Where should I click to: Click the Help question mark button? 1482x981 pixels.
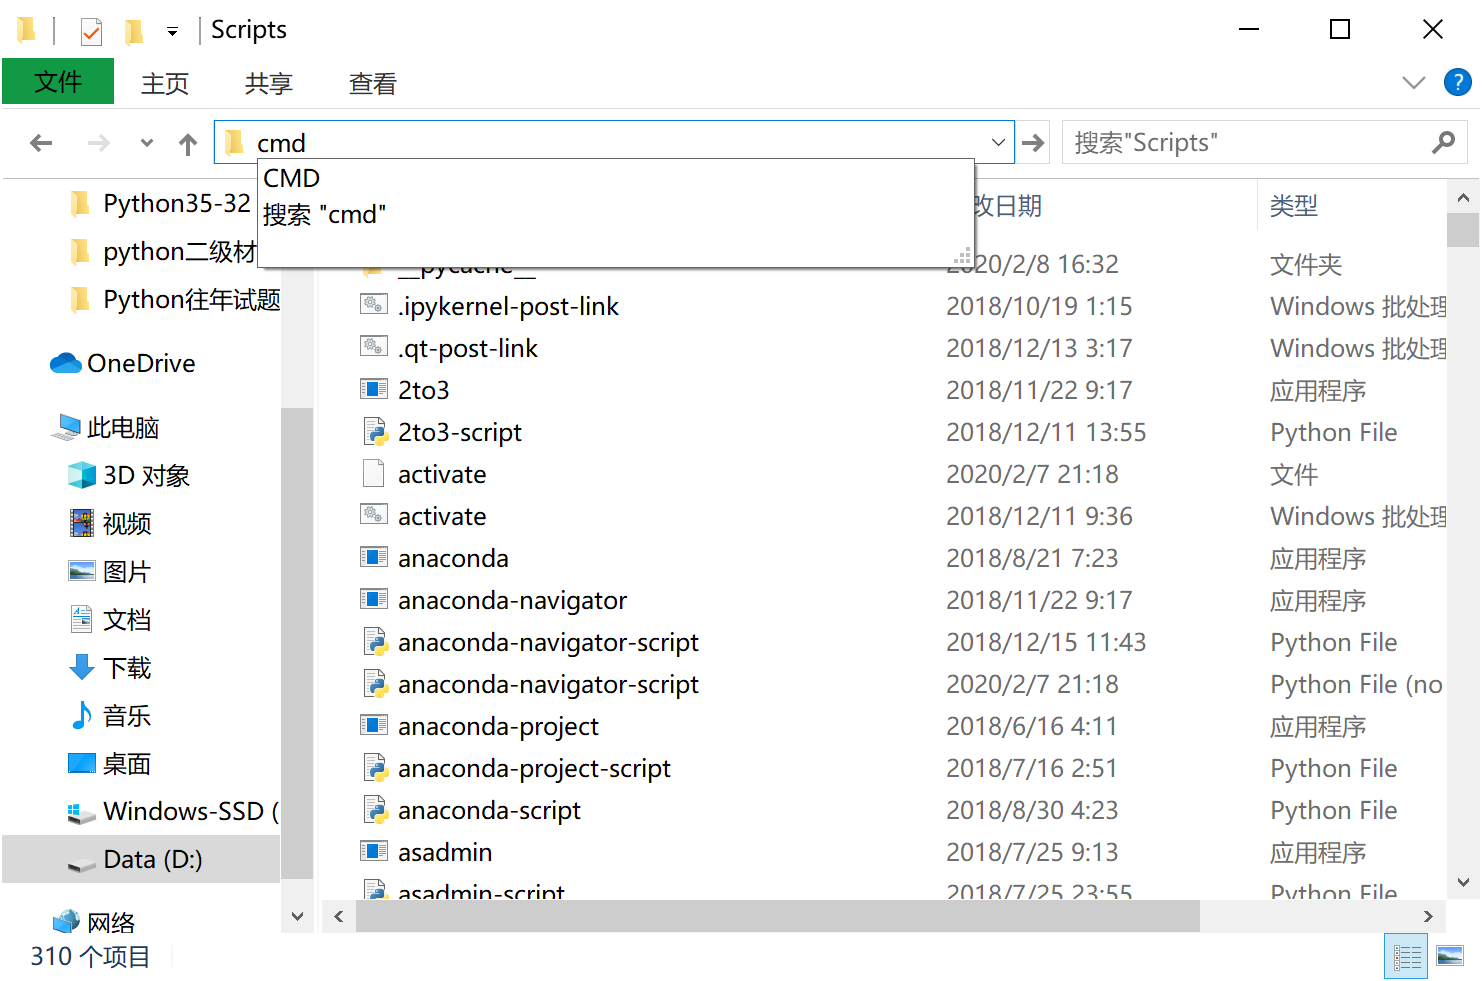(1457, 82)
